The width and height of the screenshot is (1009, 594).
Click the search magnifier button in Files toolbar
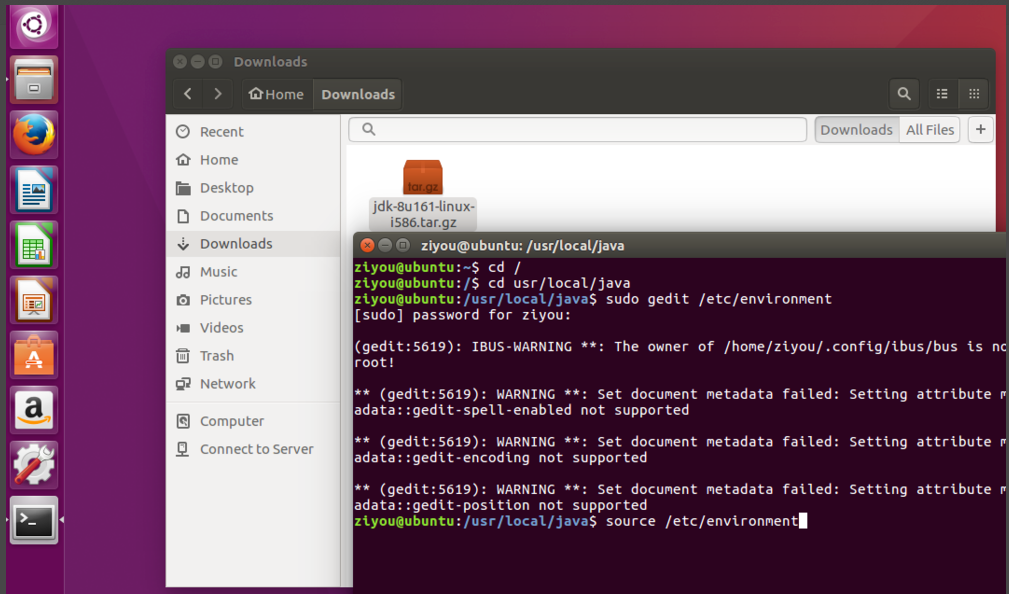[904, 94]
